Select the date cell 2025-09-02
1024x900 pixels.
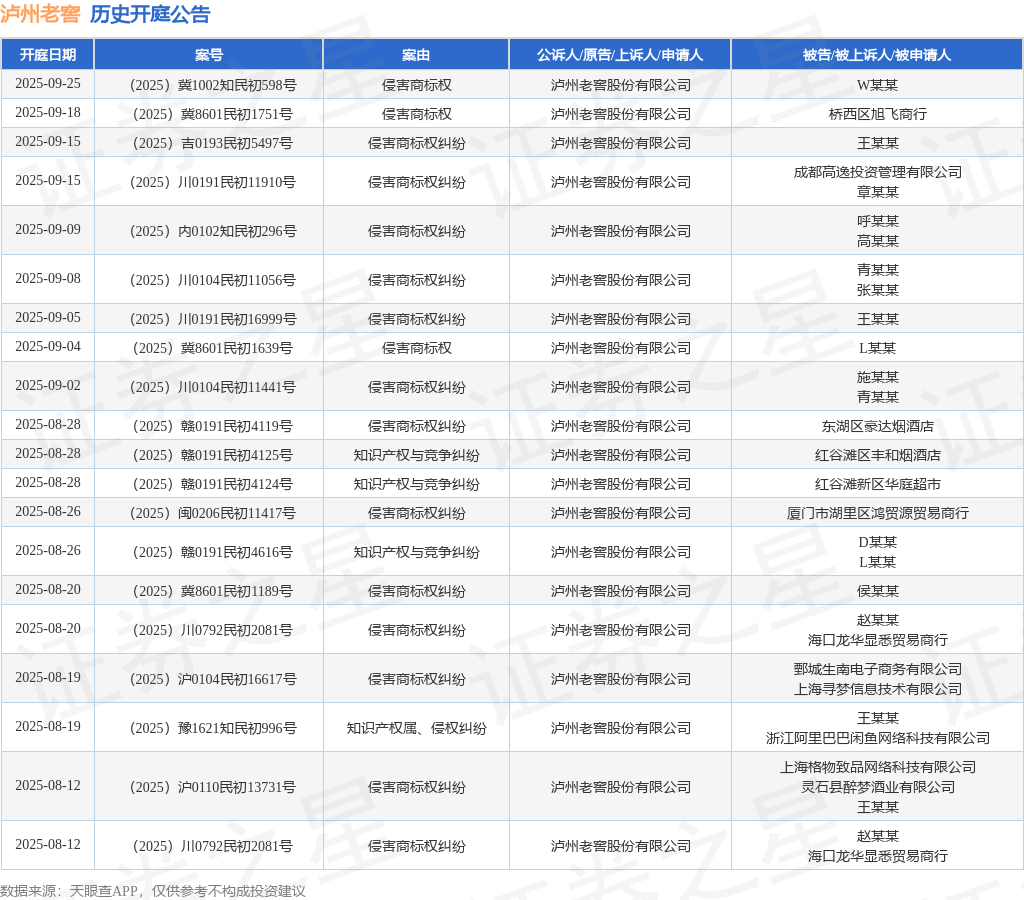[x=48, y=385]
